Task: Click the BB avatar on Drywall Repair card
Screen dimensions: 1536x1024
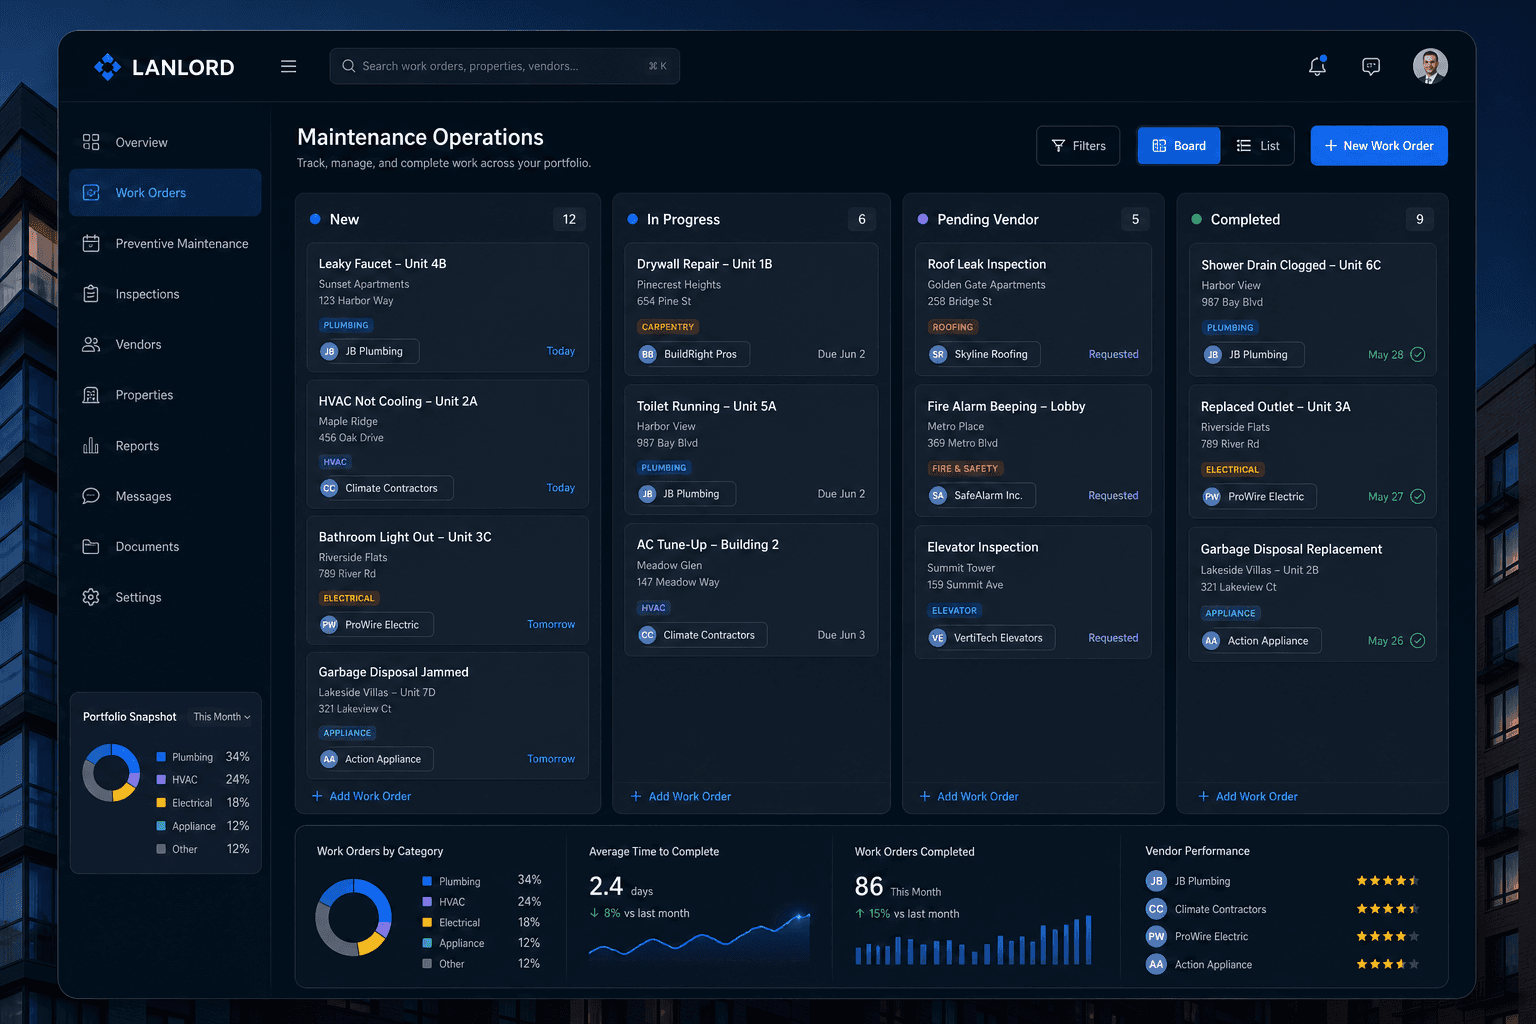Action: click(648, 354)
